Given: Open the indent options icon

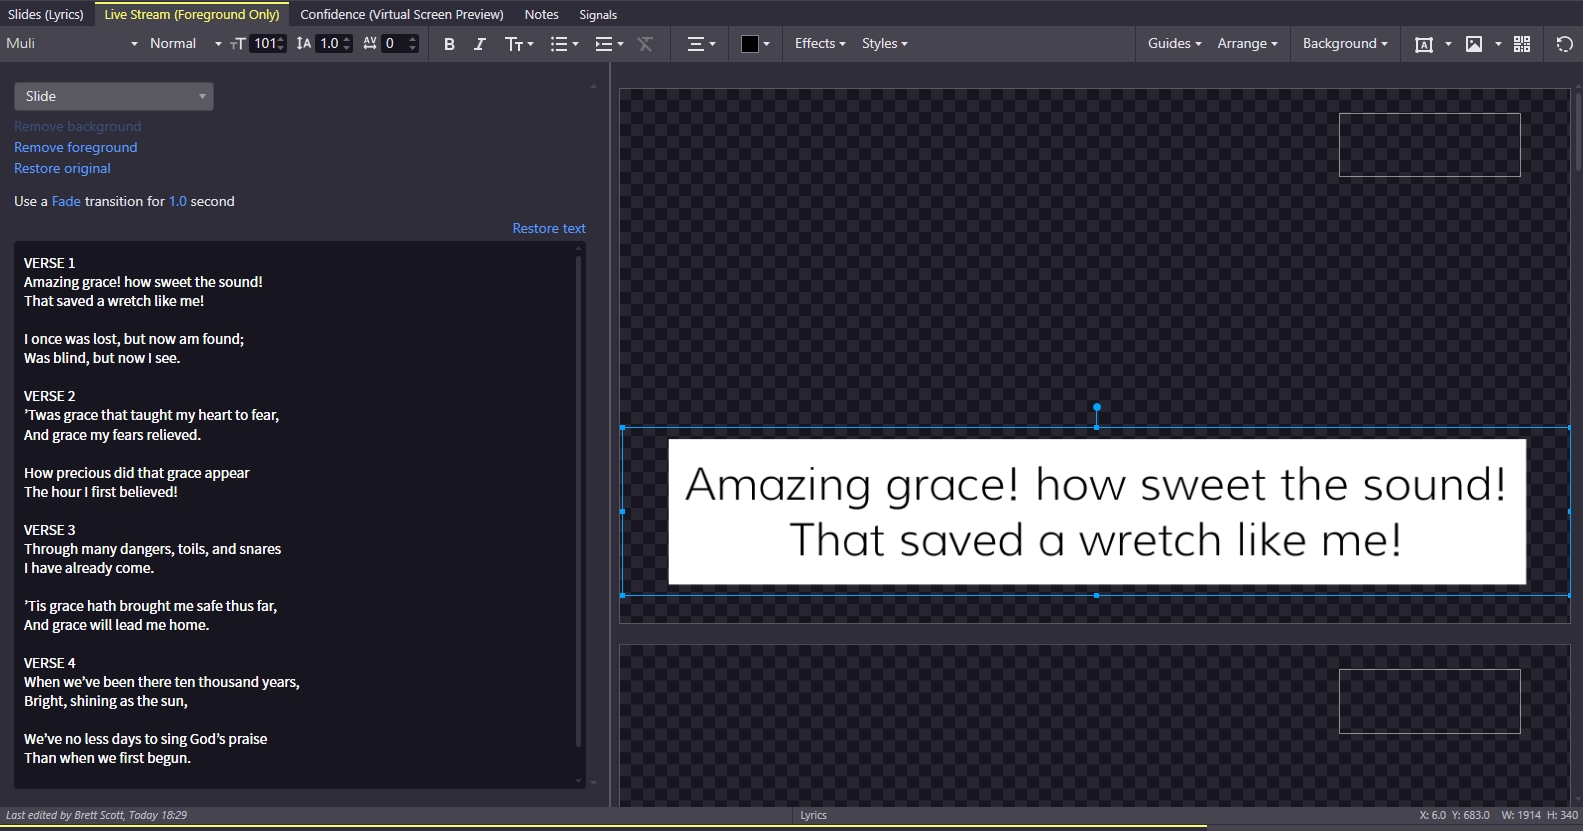Looking at the screenshot, I should (x=609, y=44).
